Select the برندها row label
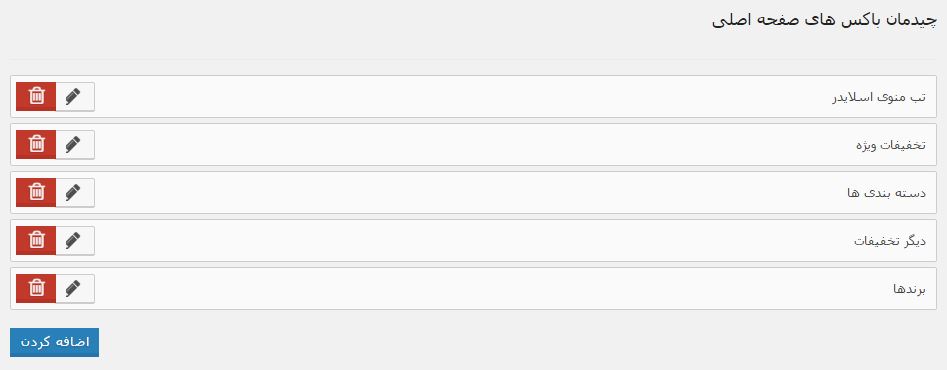The width and height of the screenshot is (947, 370). point(909,289)
